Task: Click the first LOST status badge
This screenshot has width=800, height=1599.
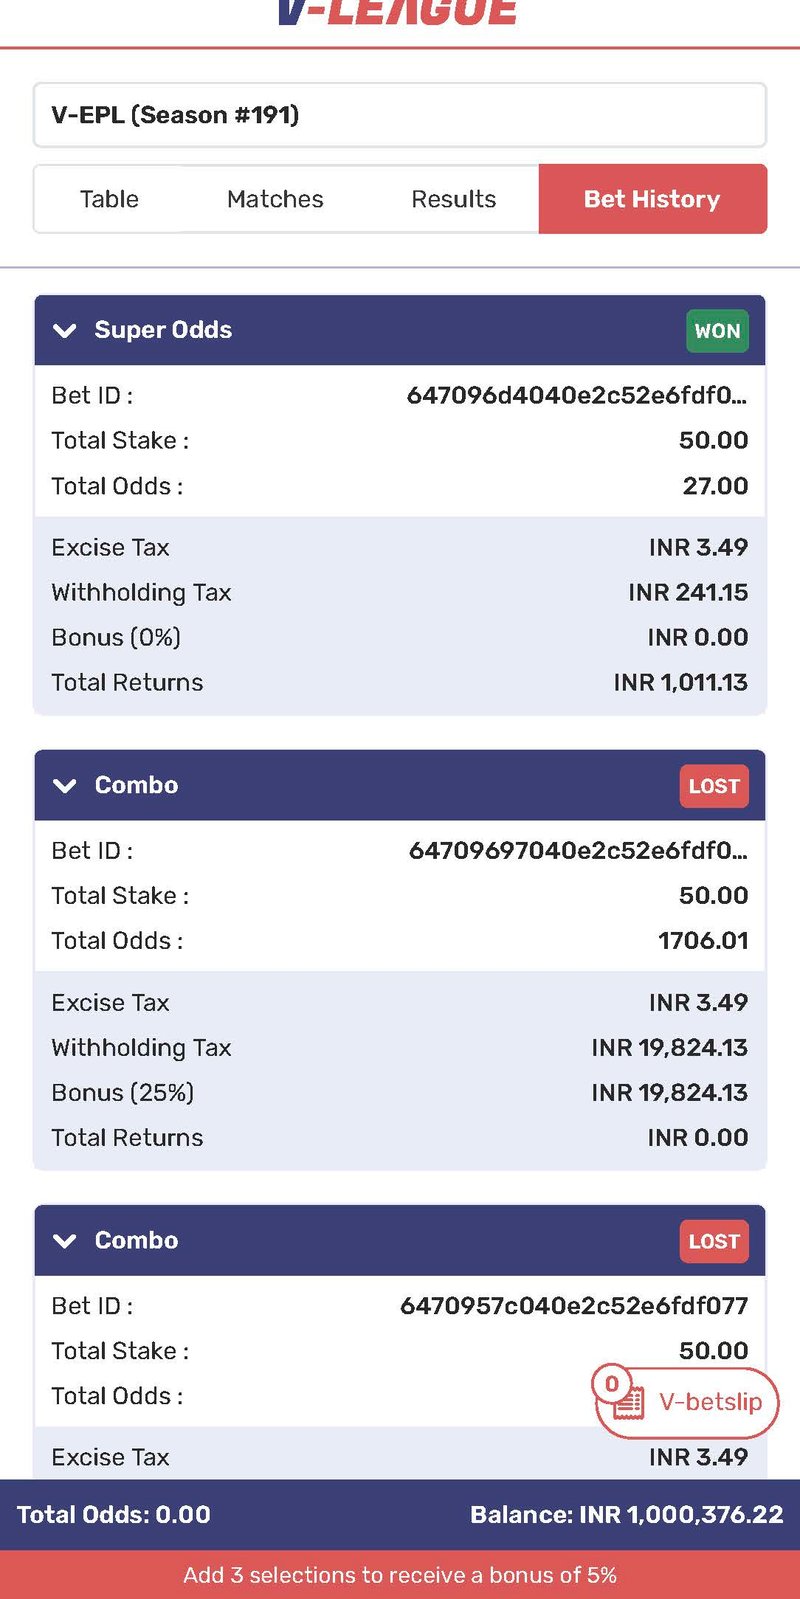Action: tap(714, 786)
